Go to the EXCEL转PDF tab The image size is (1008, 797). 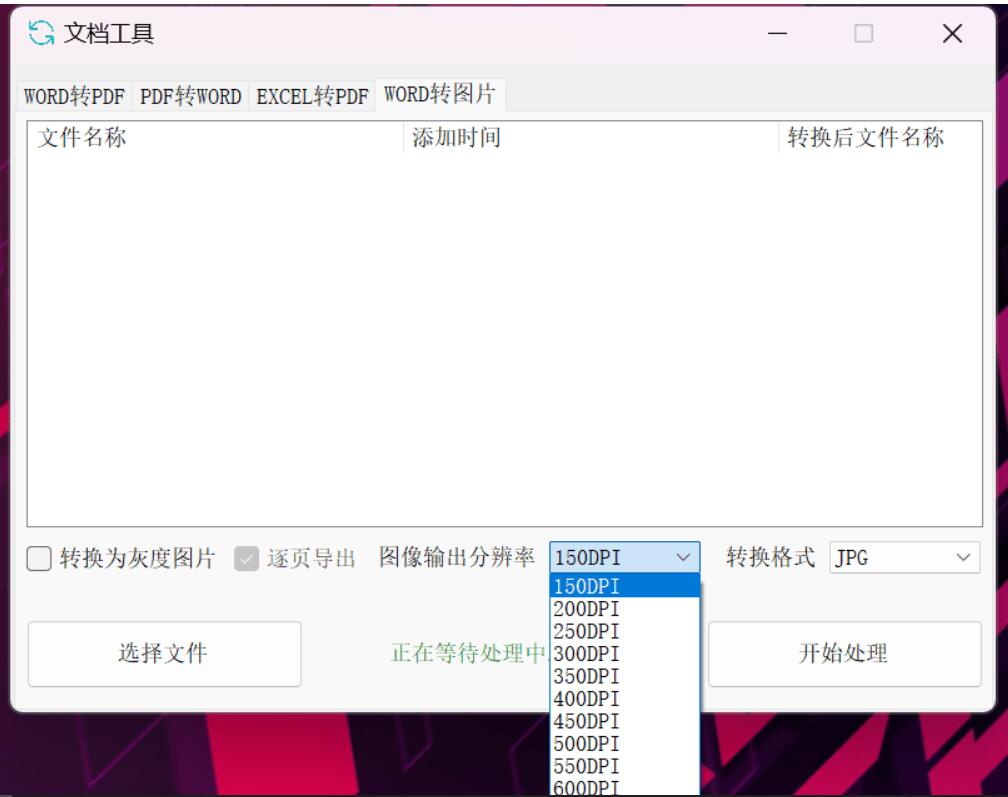312,96
